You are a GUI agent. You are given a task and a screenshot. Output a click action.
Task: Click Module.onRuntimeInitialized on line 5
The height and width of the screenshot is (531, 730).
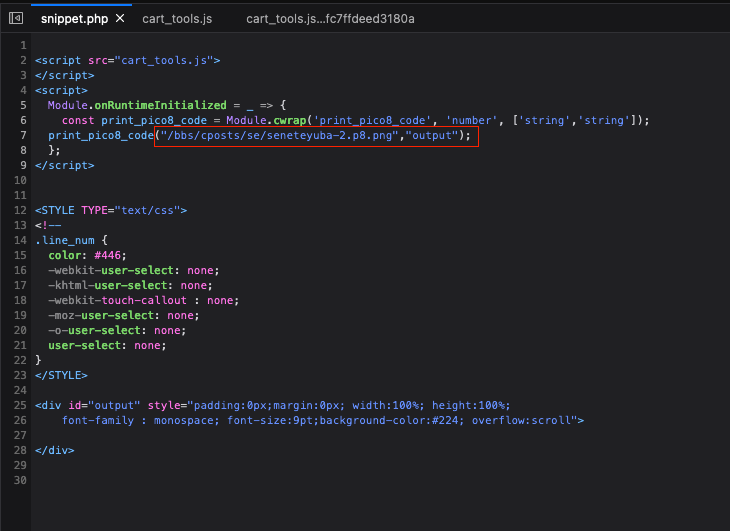[x=137, y=105]
